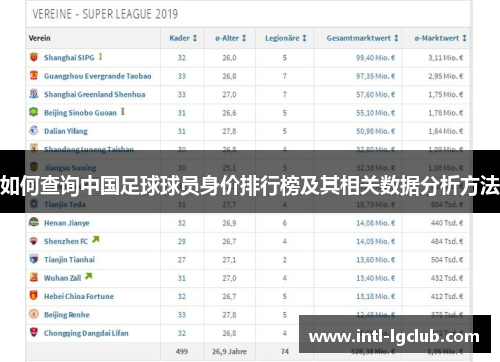Screen dimensions: 500x362
Task: Open the Tianjin Tianhai club link
Action: pos(69,260)
